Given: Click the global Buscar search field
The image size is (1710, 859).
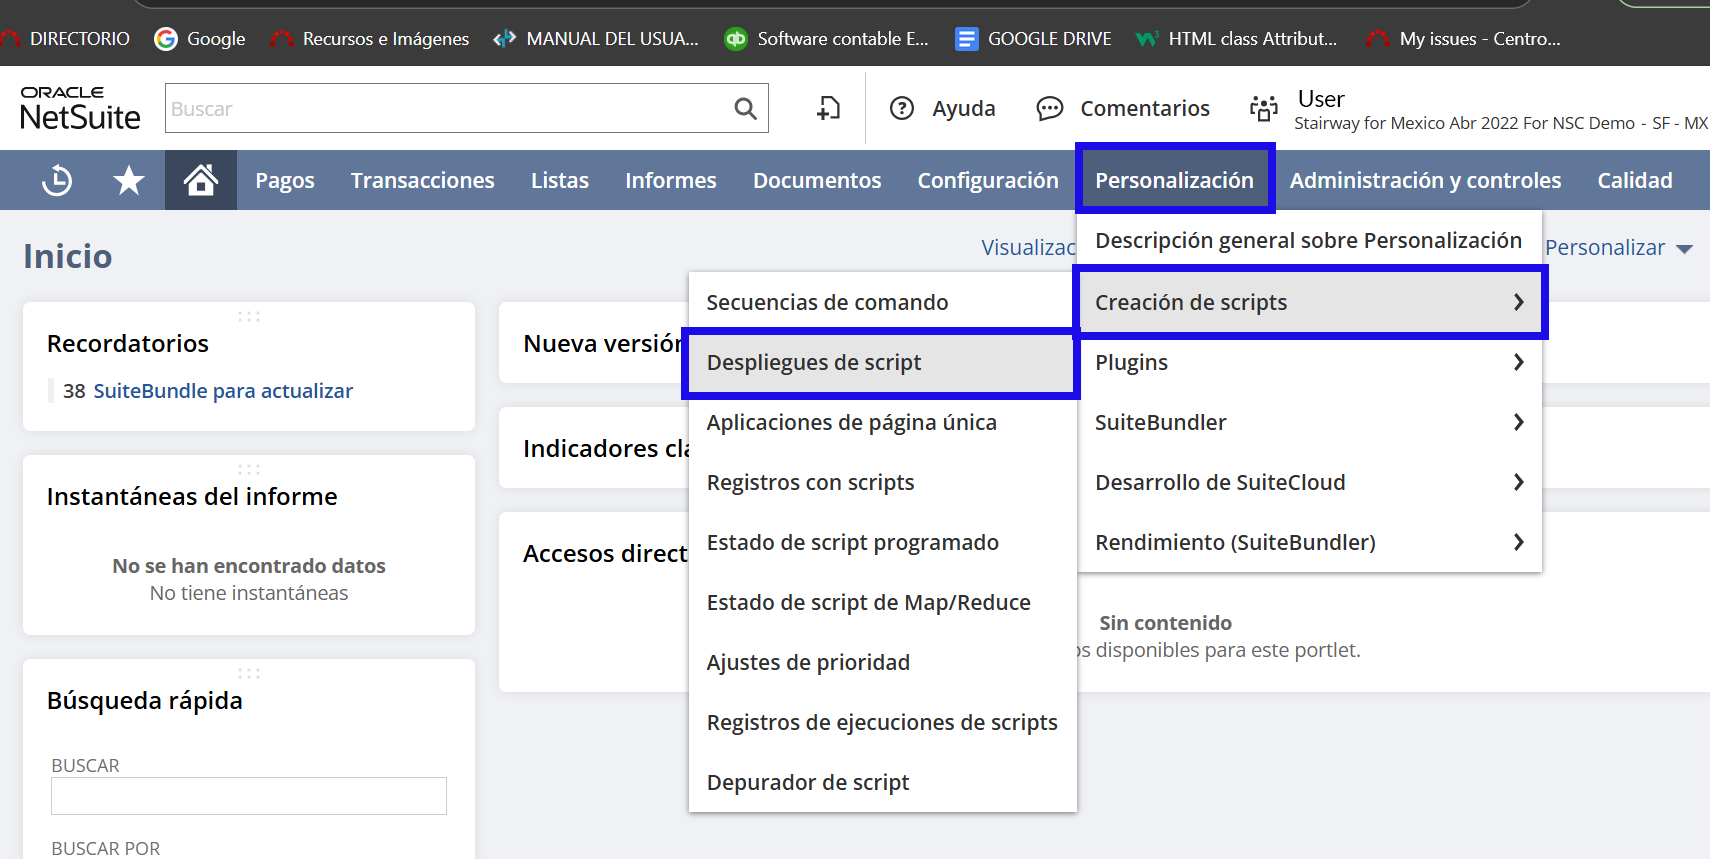Looking at the screenshot, I should coord(445,109).
